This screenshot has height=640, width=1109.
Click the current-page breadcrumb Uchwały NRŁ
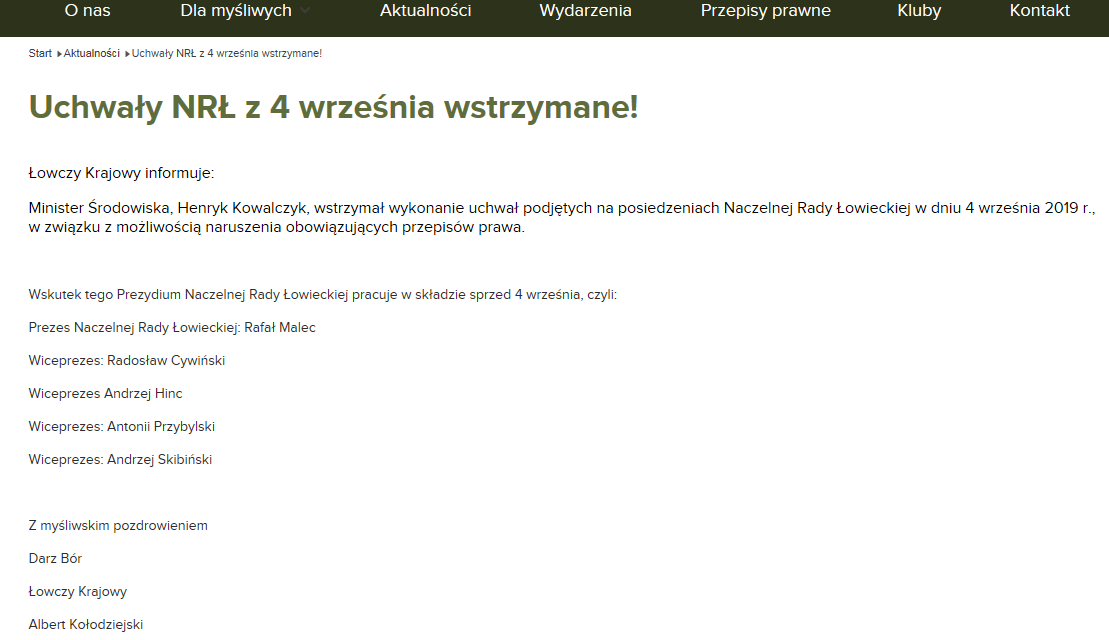(227, 53)
